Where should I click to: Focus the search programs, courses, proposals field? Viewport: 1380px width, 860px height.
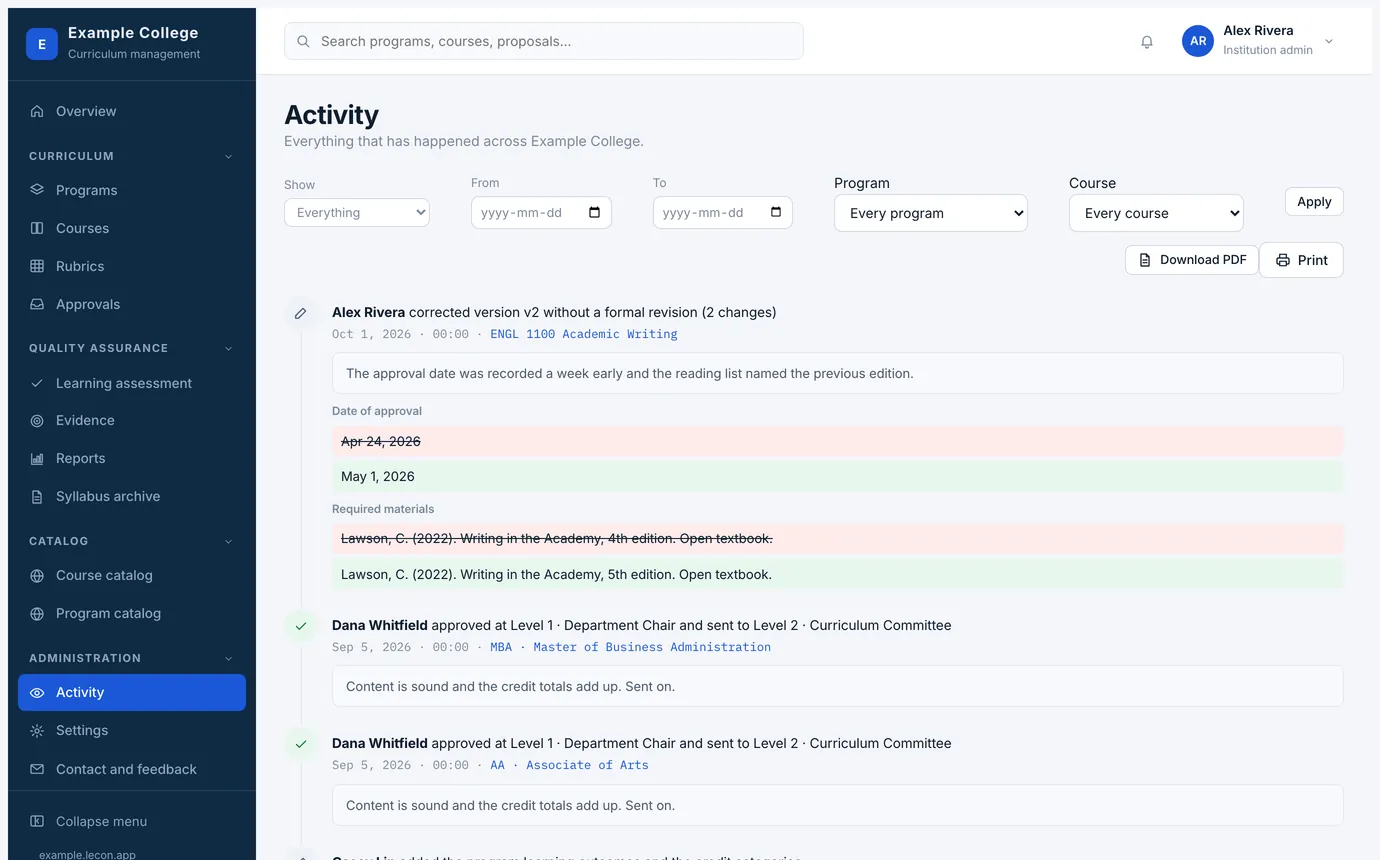[x=544, y=41]
